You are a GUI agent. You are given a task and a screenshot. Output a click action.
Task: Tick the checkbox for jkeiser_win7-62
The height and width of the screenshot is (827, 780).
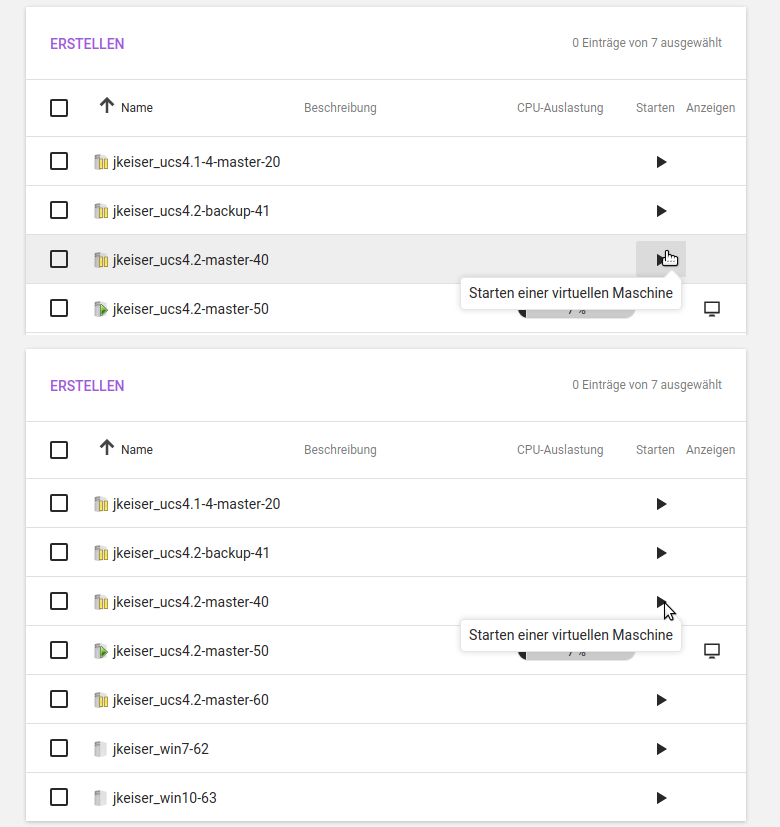[59, 748]
